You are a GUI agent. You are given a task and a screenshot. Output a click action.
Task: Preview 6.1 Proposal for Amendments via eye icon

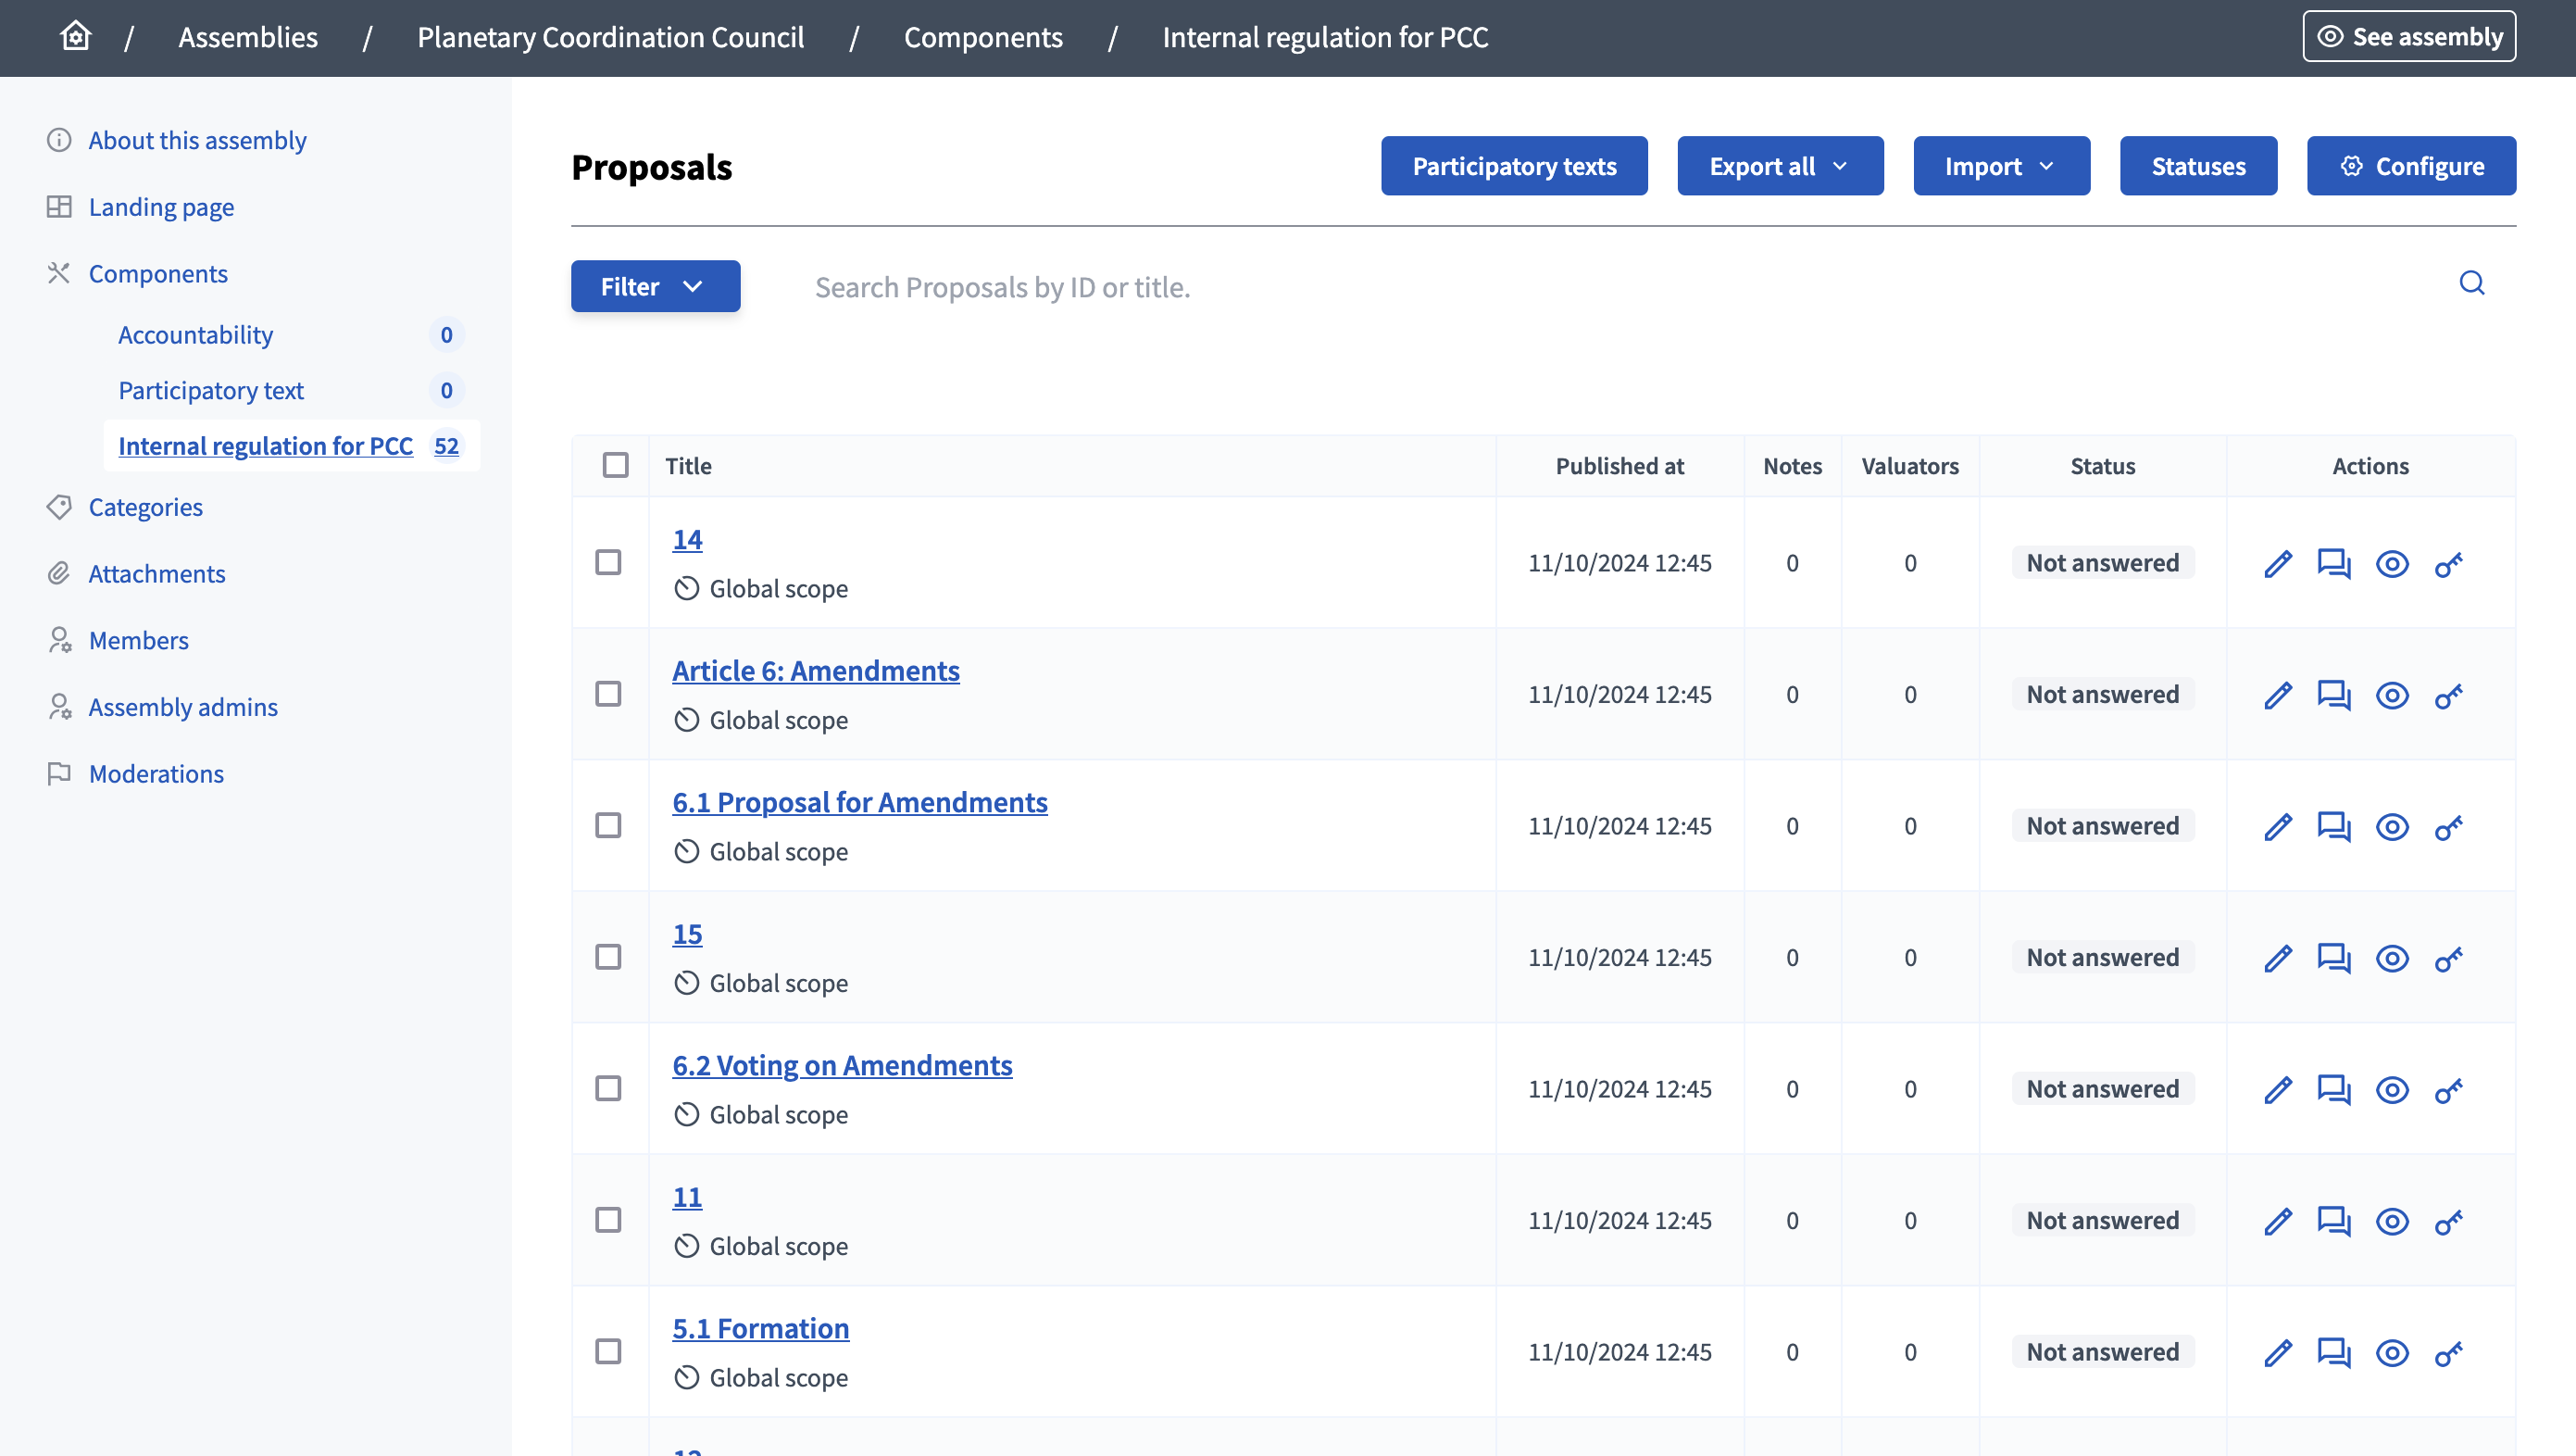pyautogui.click(x=2391, y=827)
